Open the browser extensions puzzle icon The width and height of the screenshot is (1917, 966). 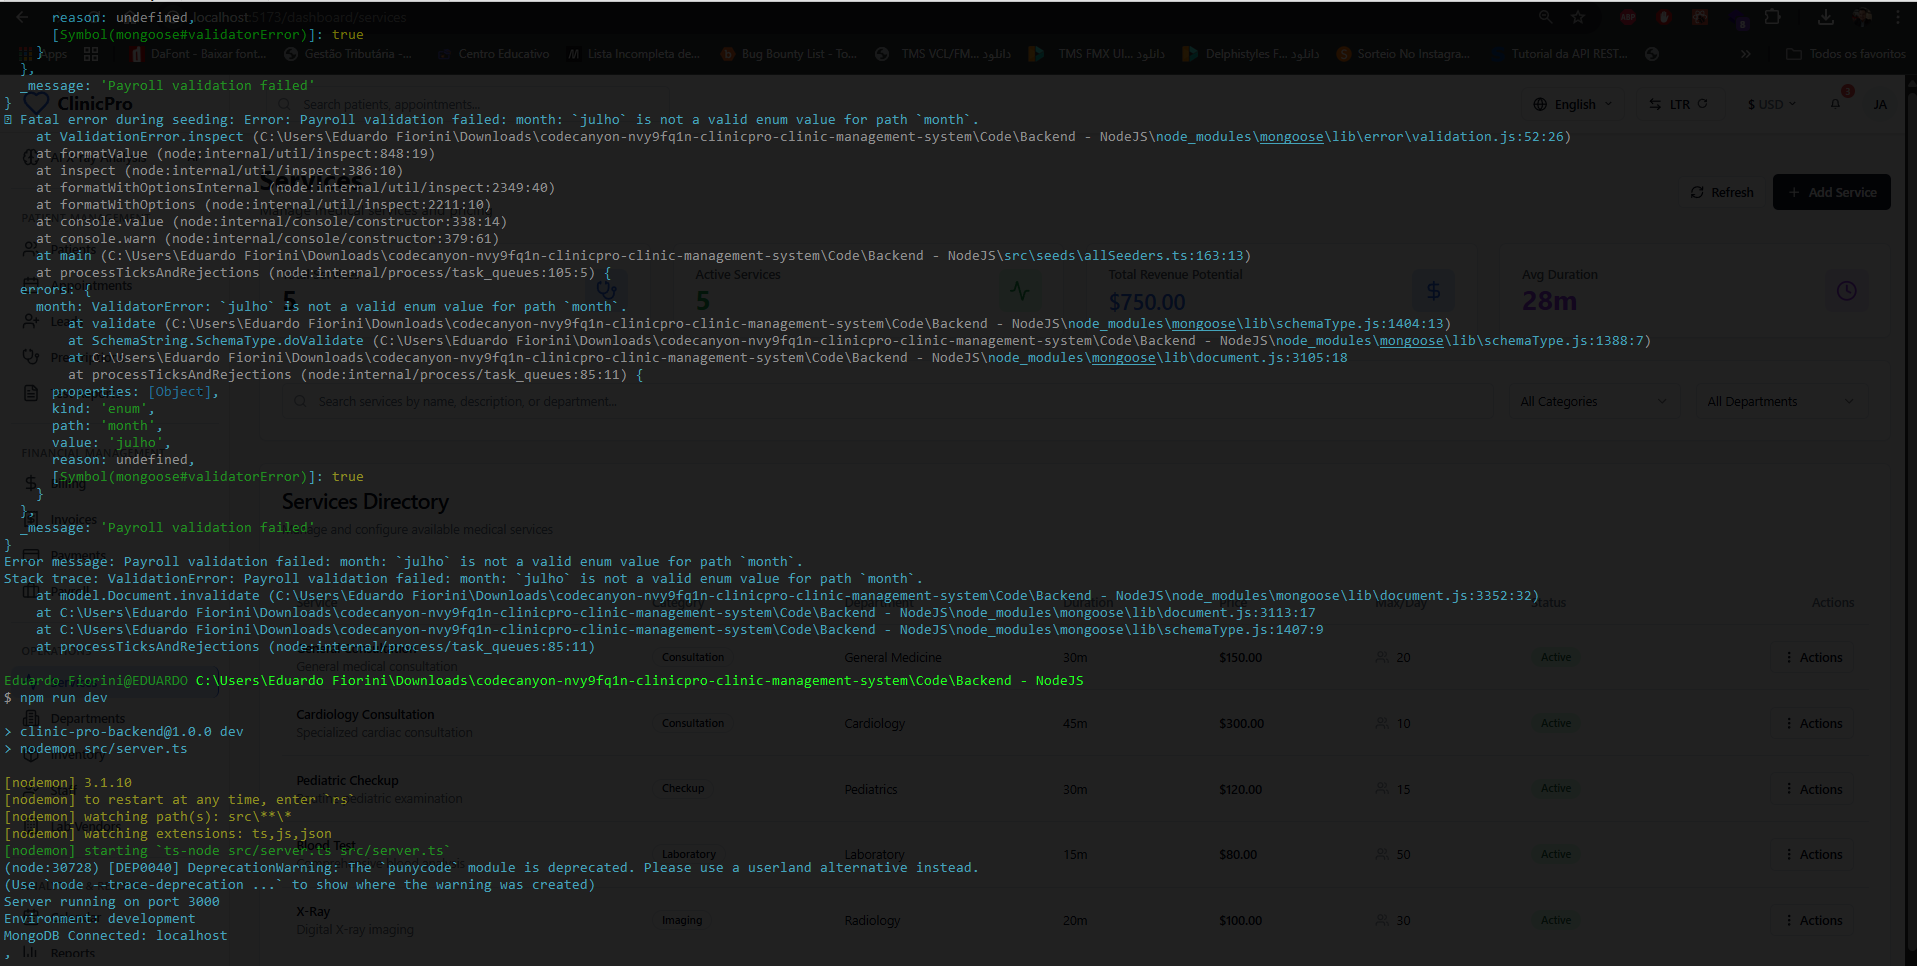1773,17
